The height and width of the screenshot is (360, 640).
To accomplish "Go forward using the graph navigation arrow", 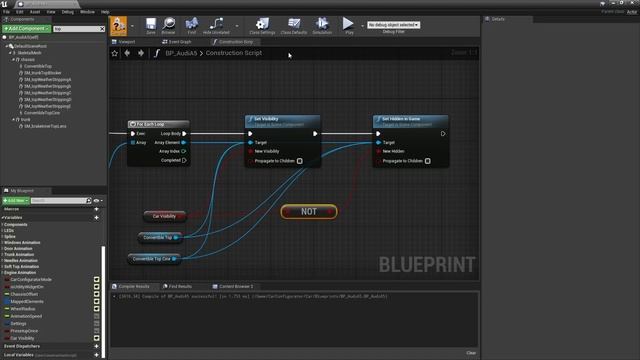I will [141, 53].
